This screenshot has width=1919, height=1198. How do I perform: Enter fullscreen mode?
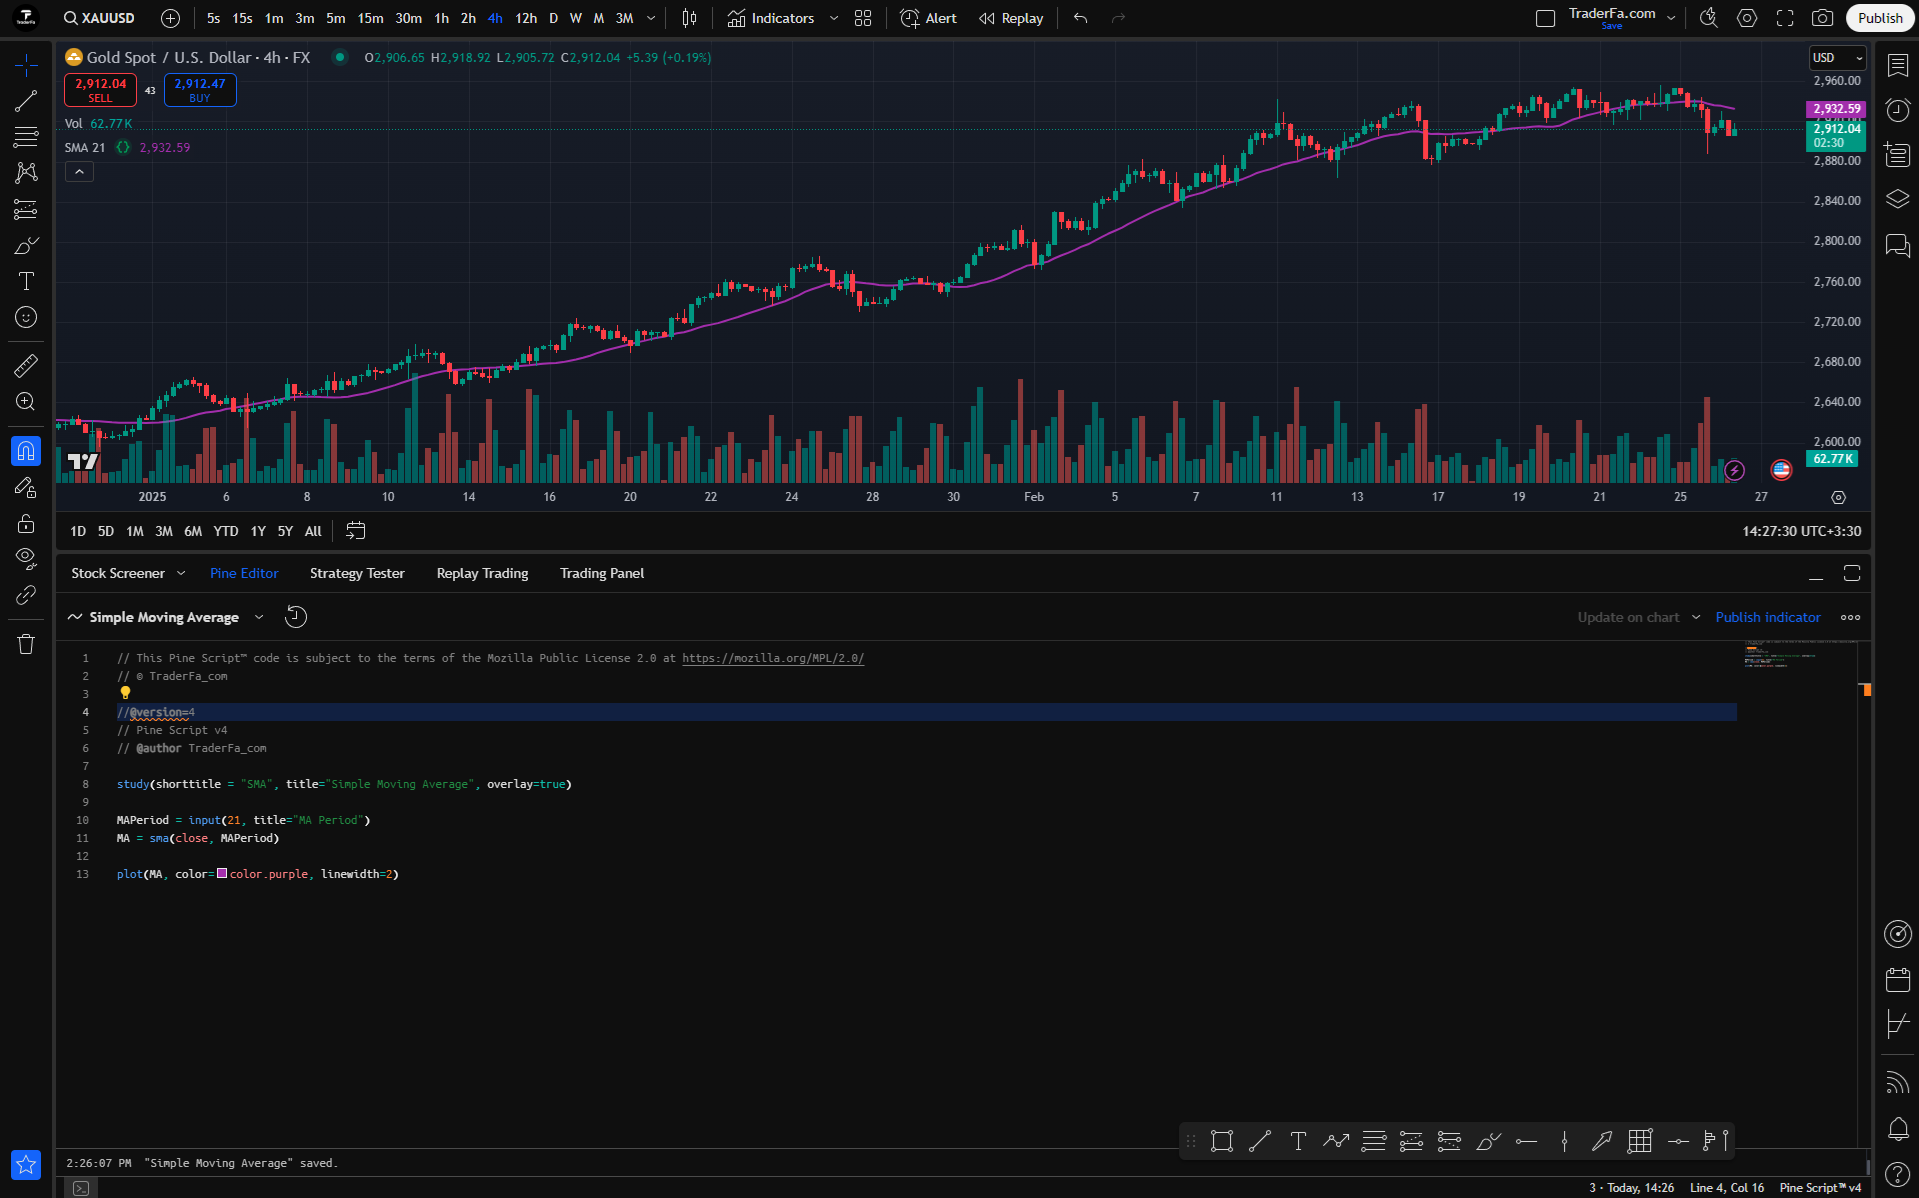(1785, 18)
